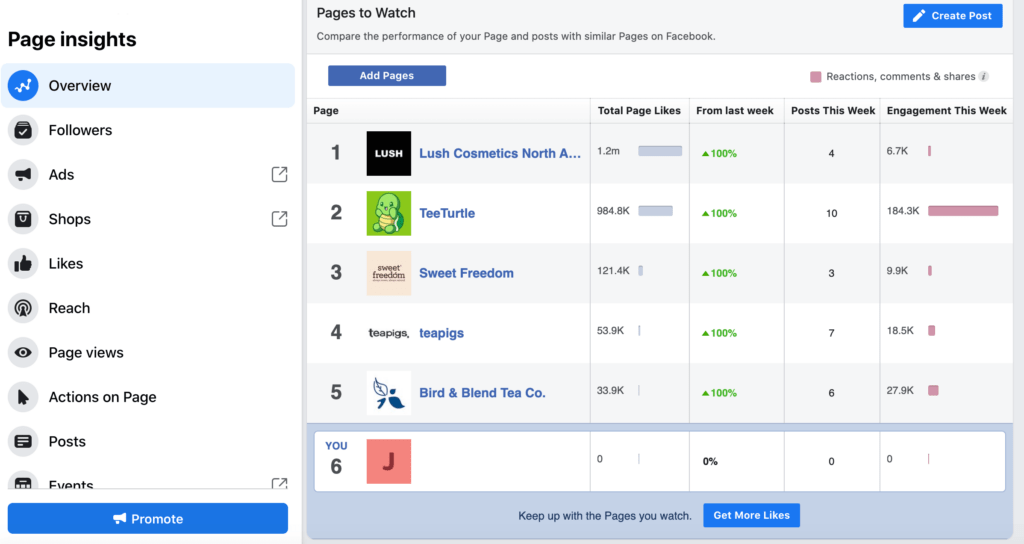Click the pencil icon in Create Post
This screenshot has width=1024, height=544.
point(919,16)
